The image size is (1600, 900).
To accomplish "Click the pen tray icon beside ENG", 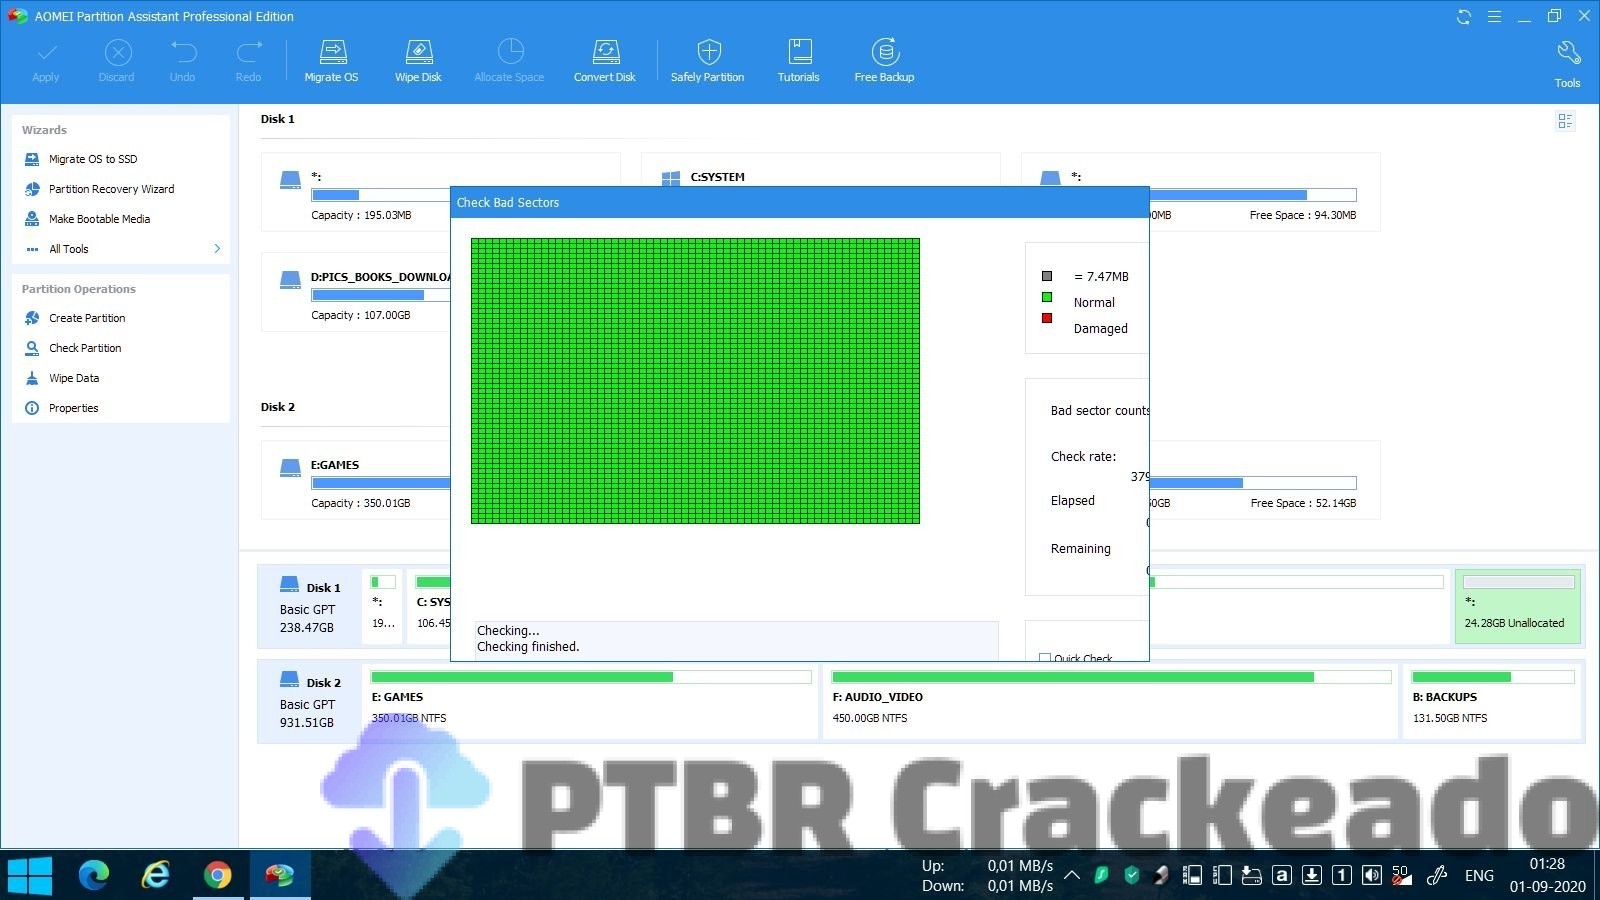I will 1437,876.
